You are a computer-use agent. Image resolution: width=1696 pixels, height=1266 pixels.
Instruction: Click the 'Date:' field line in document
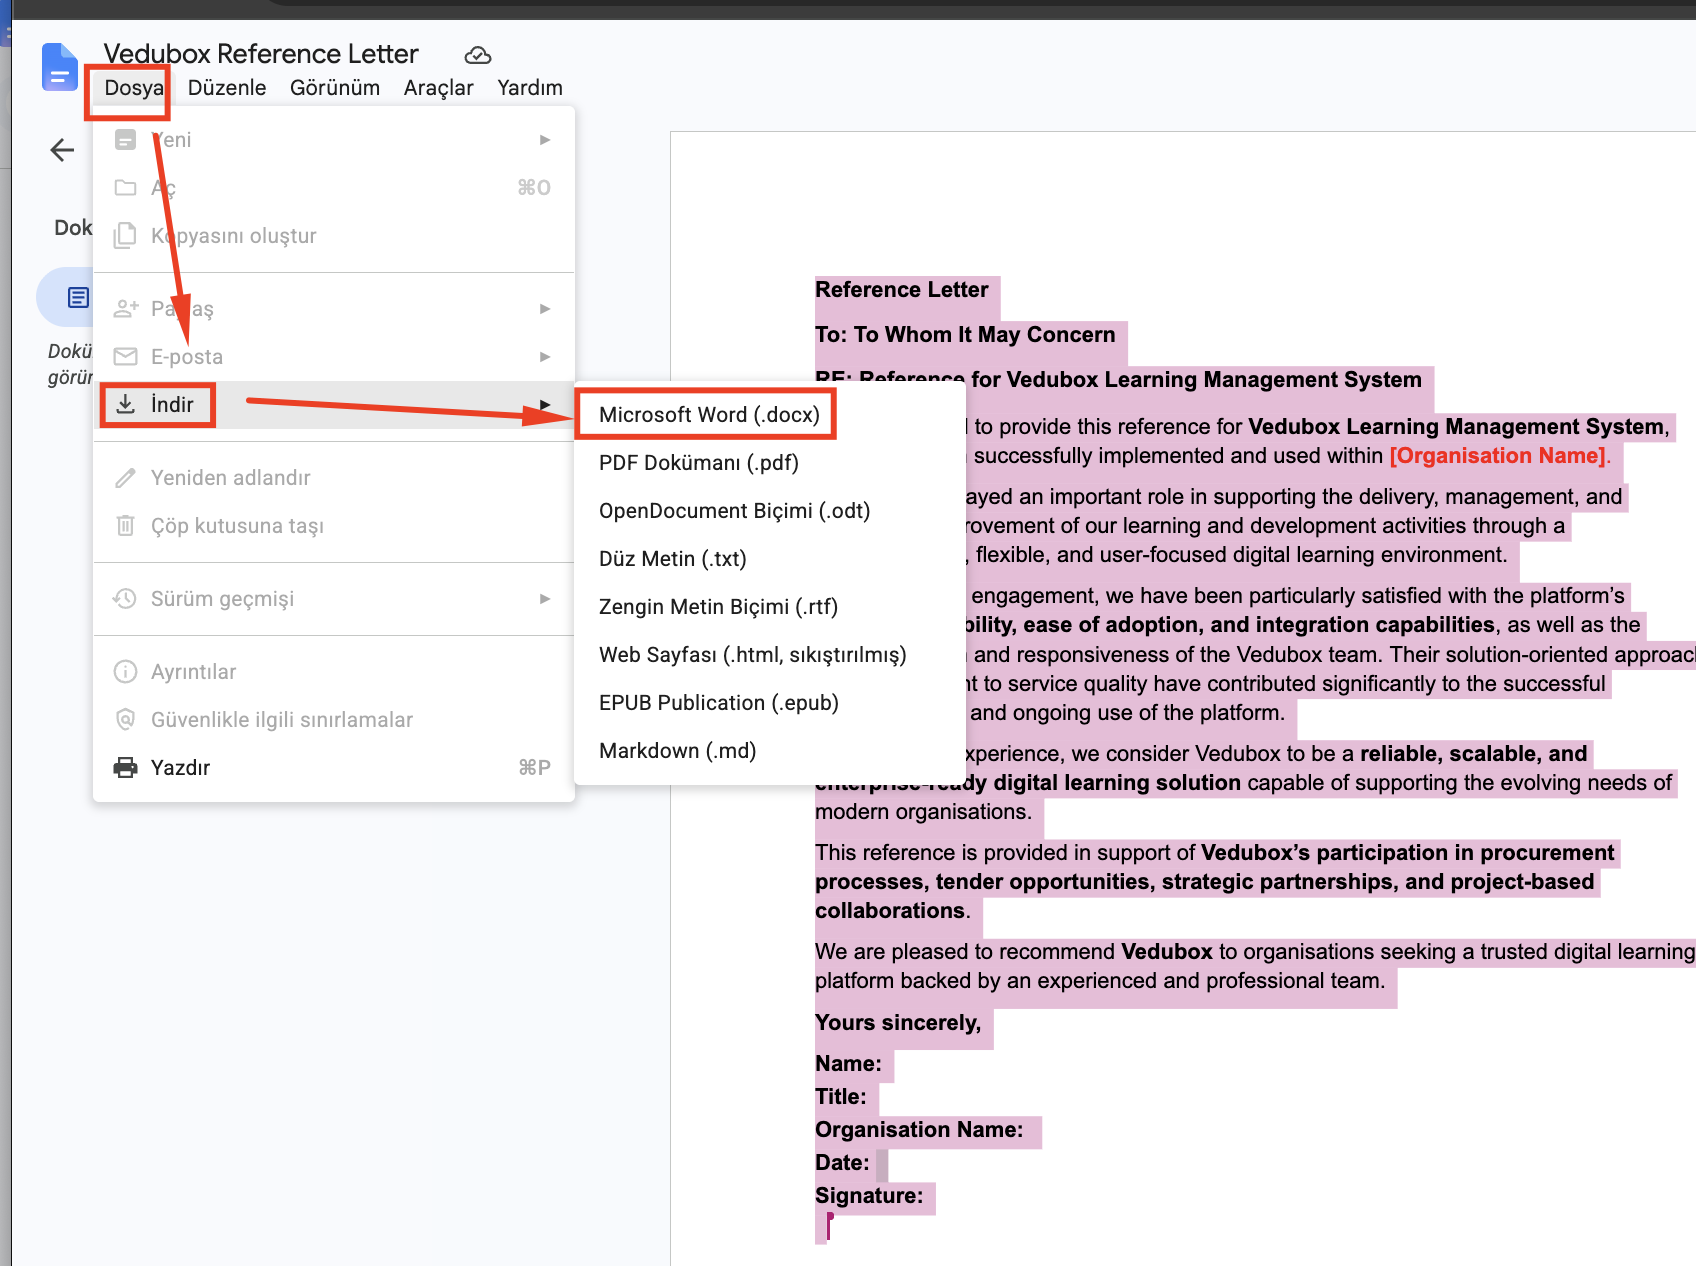[x=842, y=1163]
